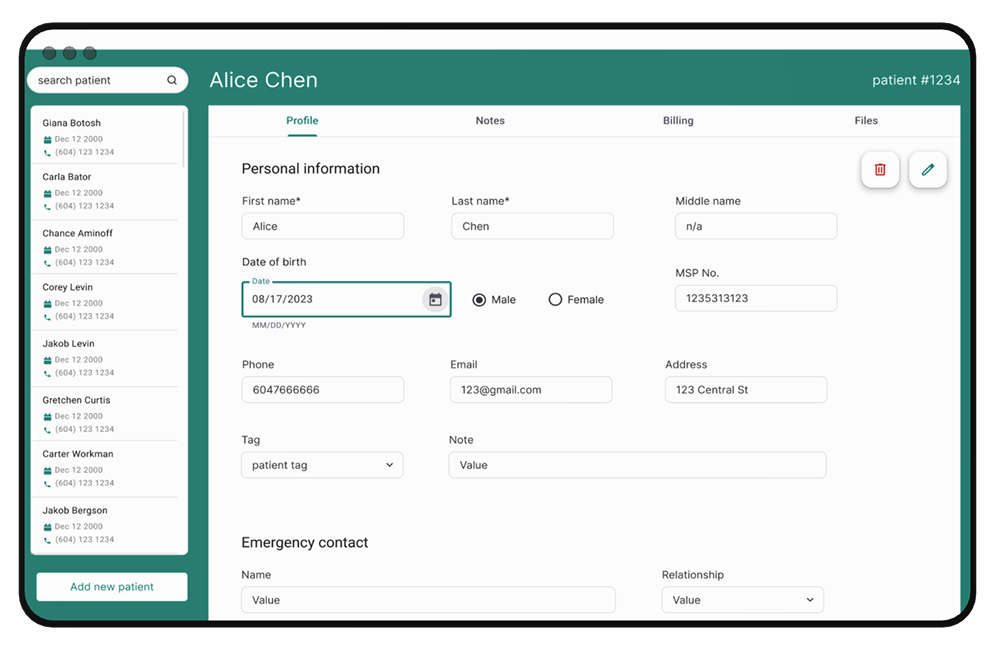Click the Emergency contact Name field
This screenshot has width=991, height=650.
tap(428, 600)
